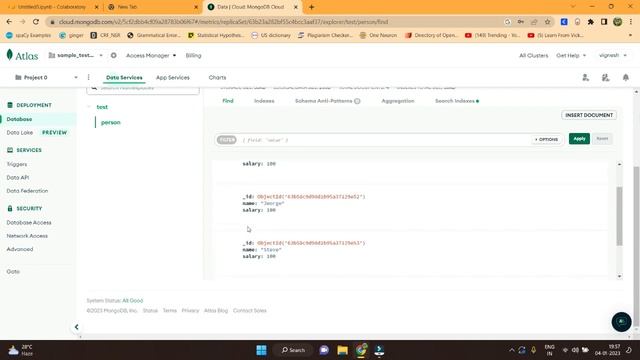Click the Atlas leaf logo
The image size is (640, 360).
click(x=10, y=55)
